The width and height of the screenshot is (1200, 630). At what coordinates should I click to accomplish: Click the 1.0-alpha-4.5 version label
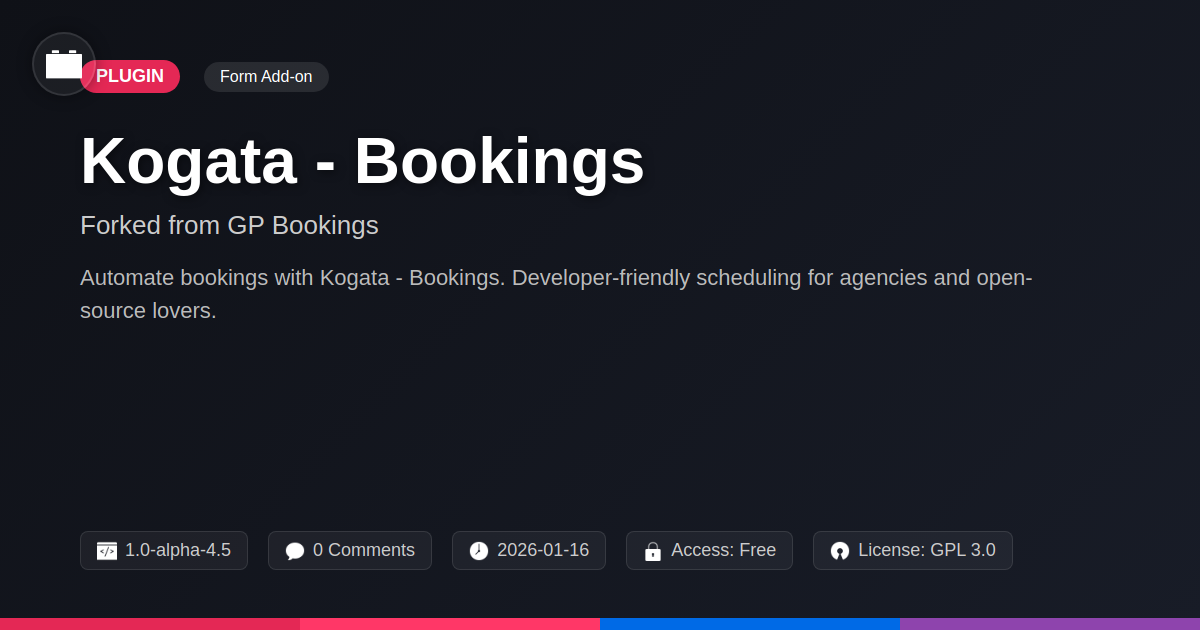178,550
